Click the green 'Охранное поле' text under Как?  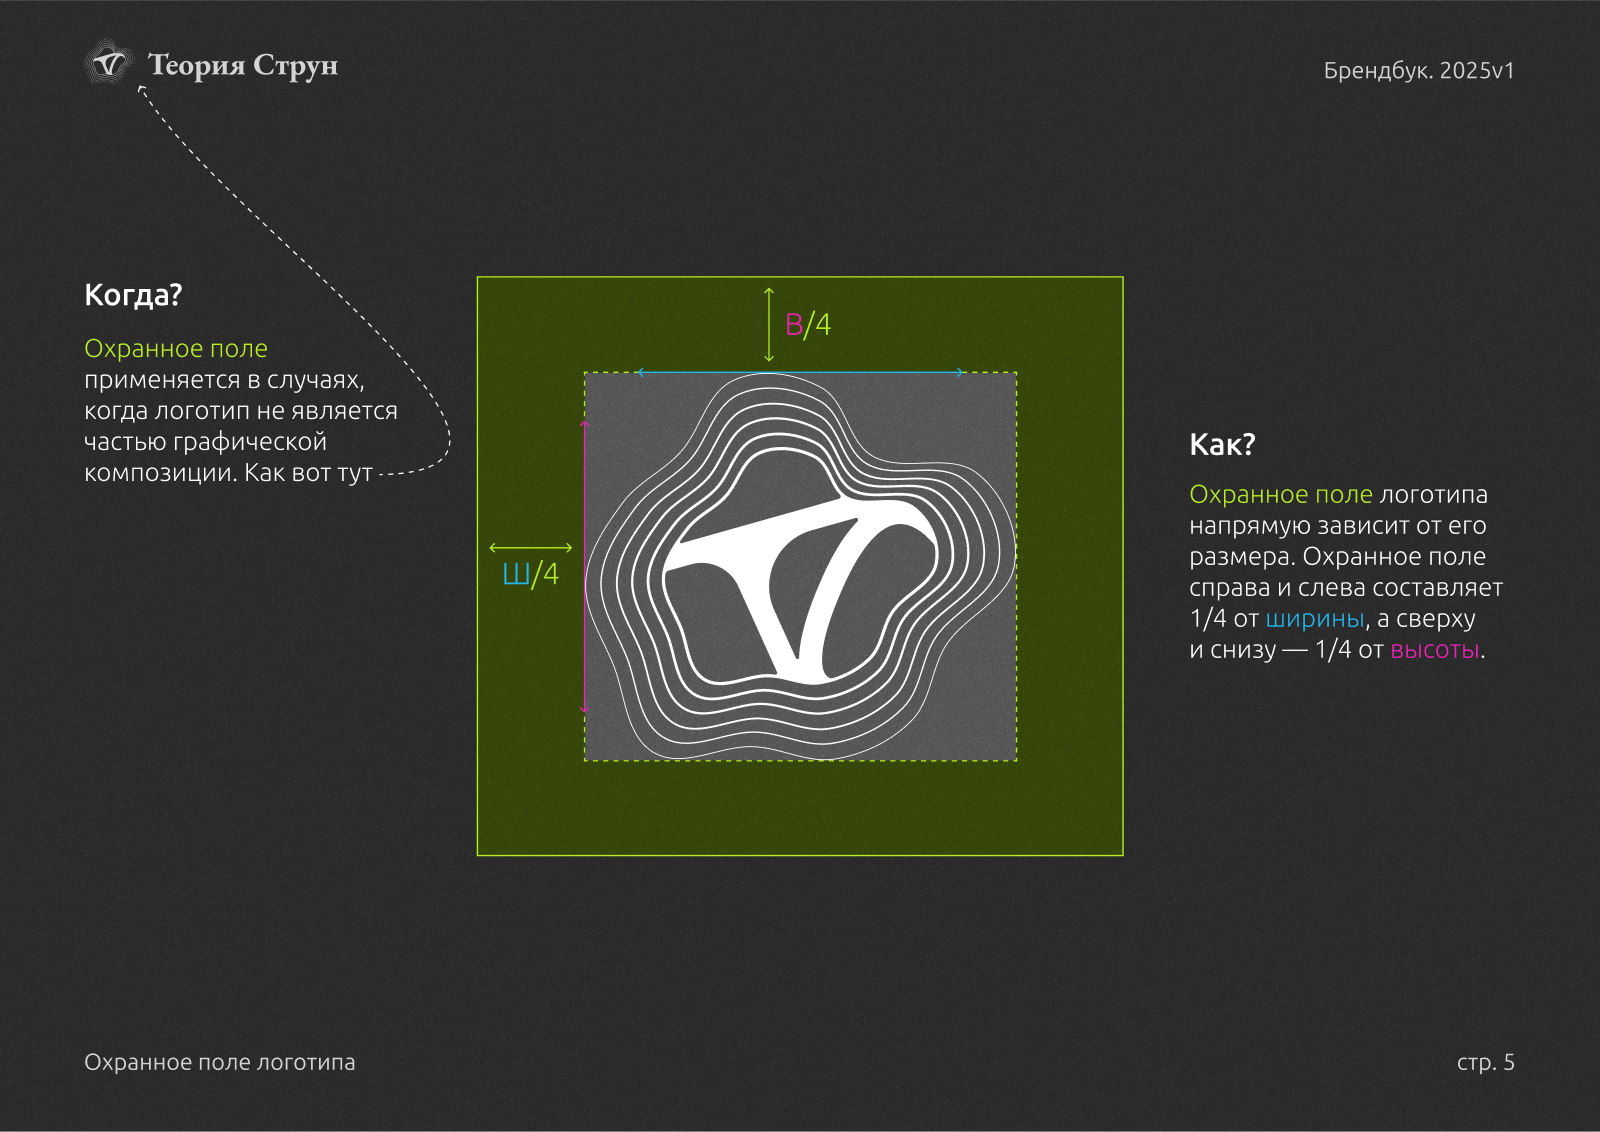[x=1280, y=495]
